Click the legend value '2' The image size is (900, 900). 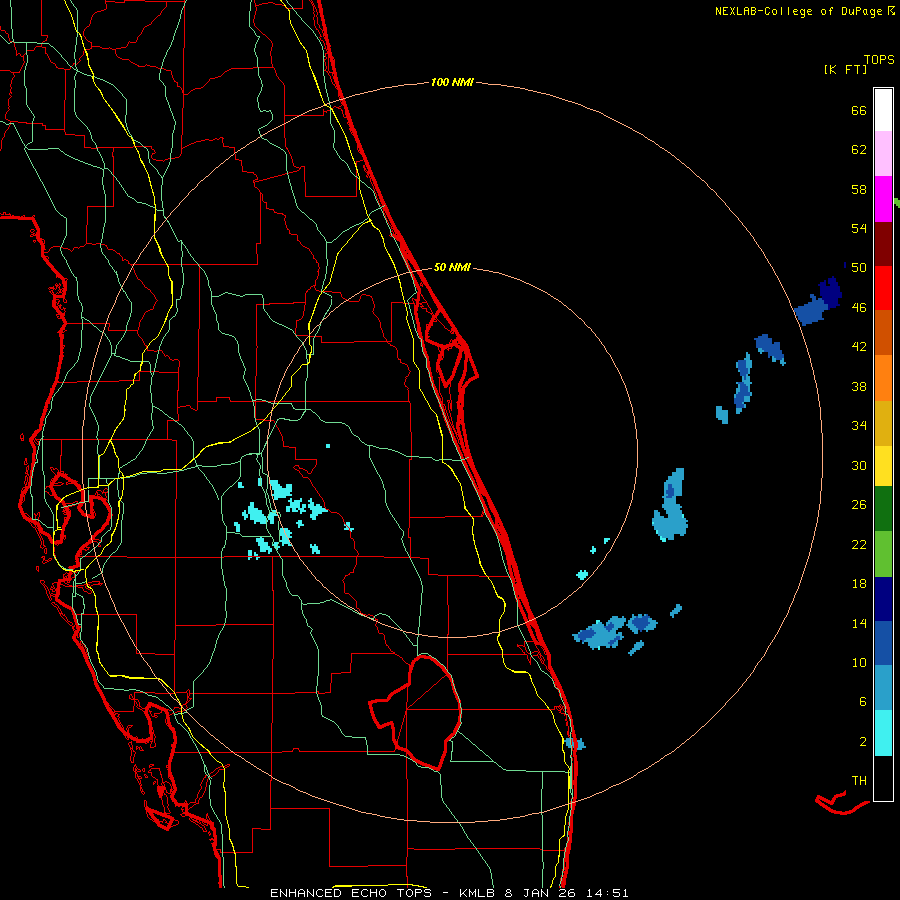863,742
